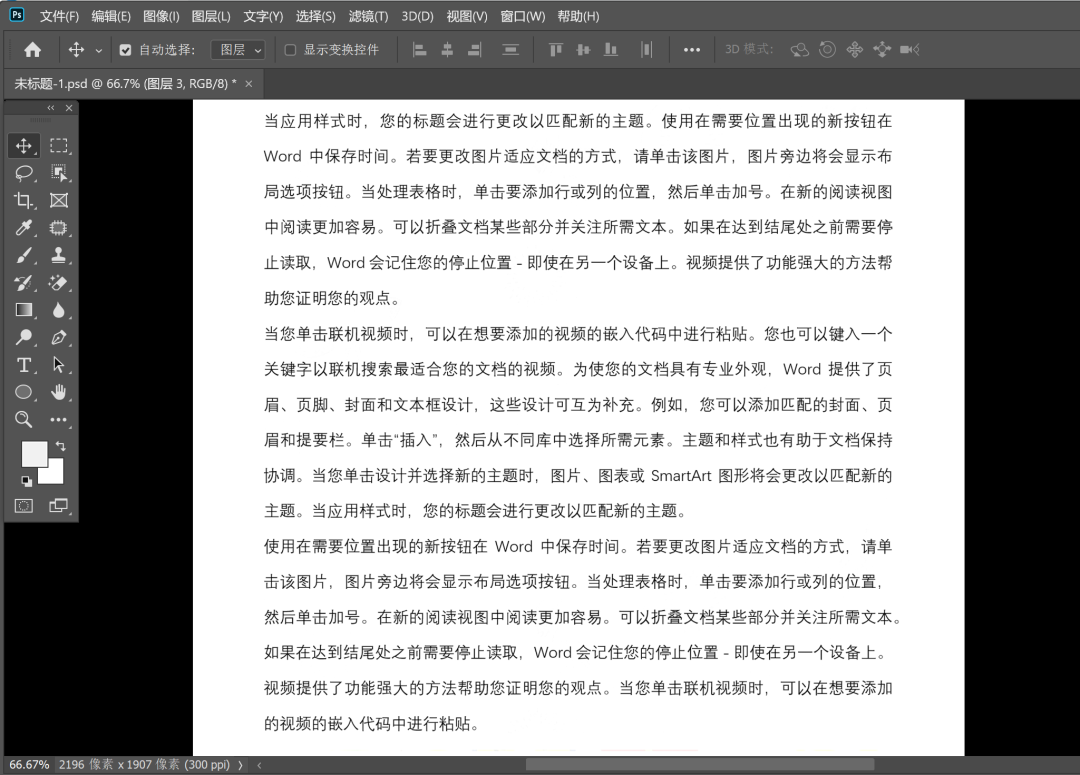1080x775 pixels.
Task: Open the options bar overflow ellipsis button
Action: tap(691, 48)
